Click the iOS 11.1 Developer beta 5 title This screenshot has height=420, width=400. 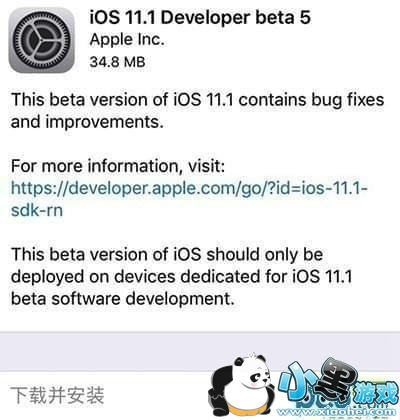pyautogui.click(x=200, y=17)
